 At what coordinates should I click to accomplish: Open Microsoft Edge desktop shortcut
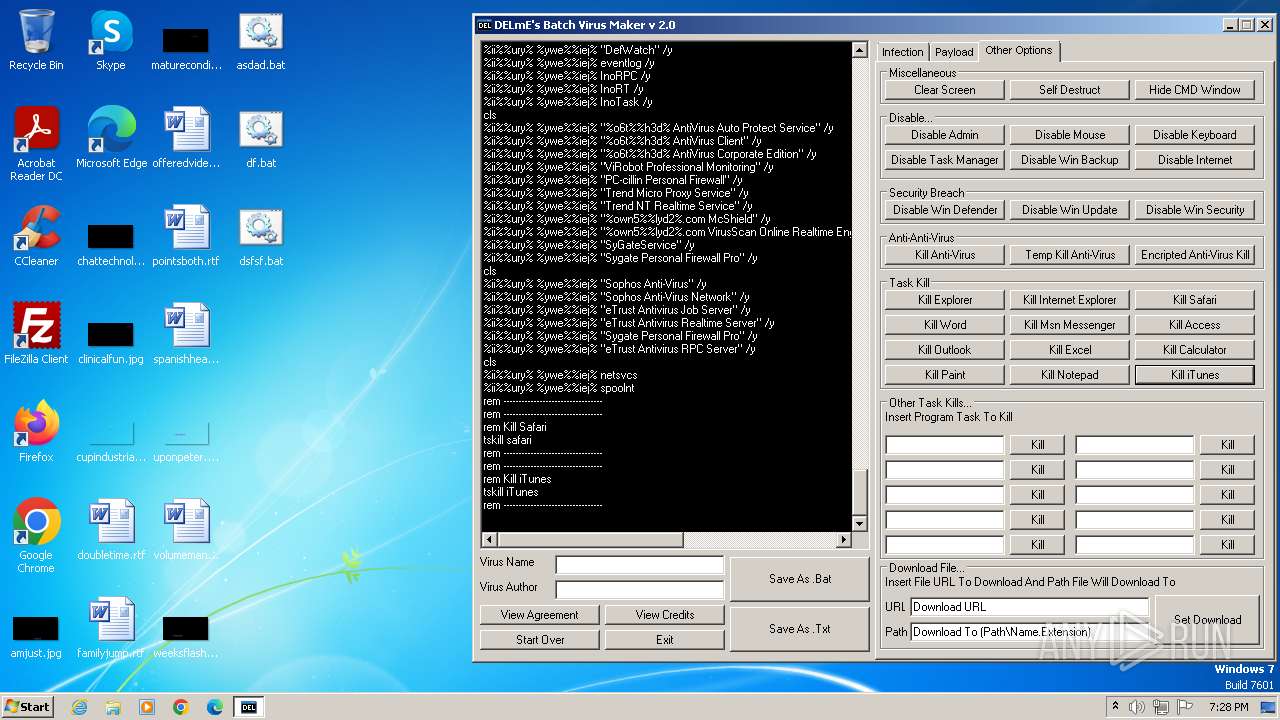(x=111, y=138)
